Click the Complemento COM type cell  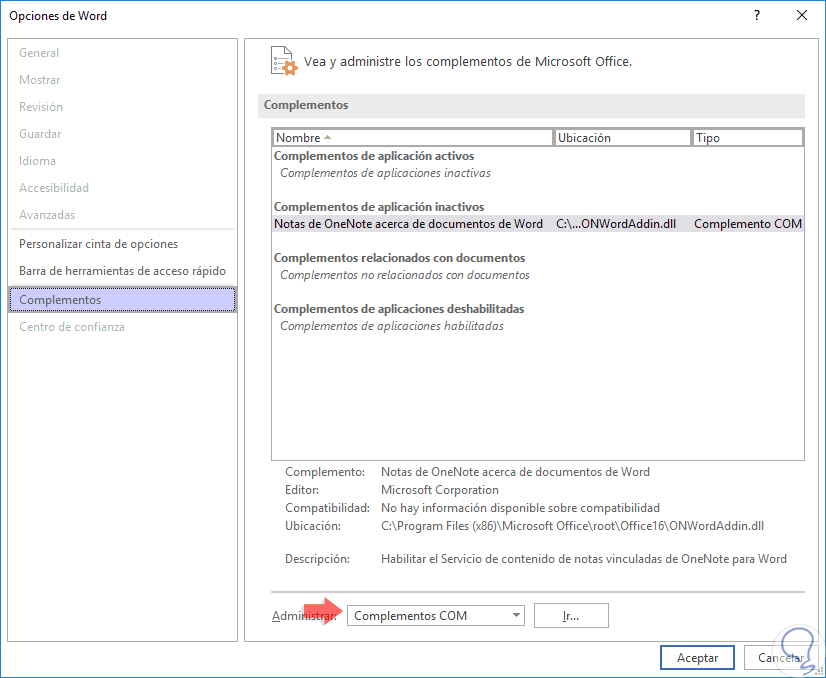748,224
